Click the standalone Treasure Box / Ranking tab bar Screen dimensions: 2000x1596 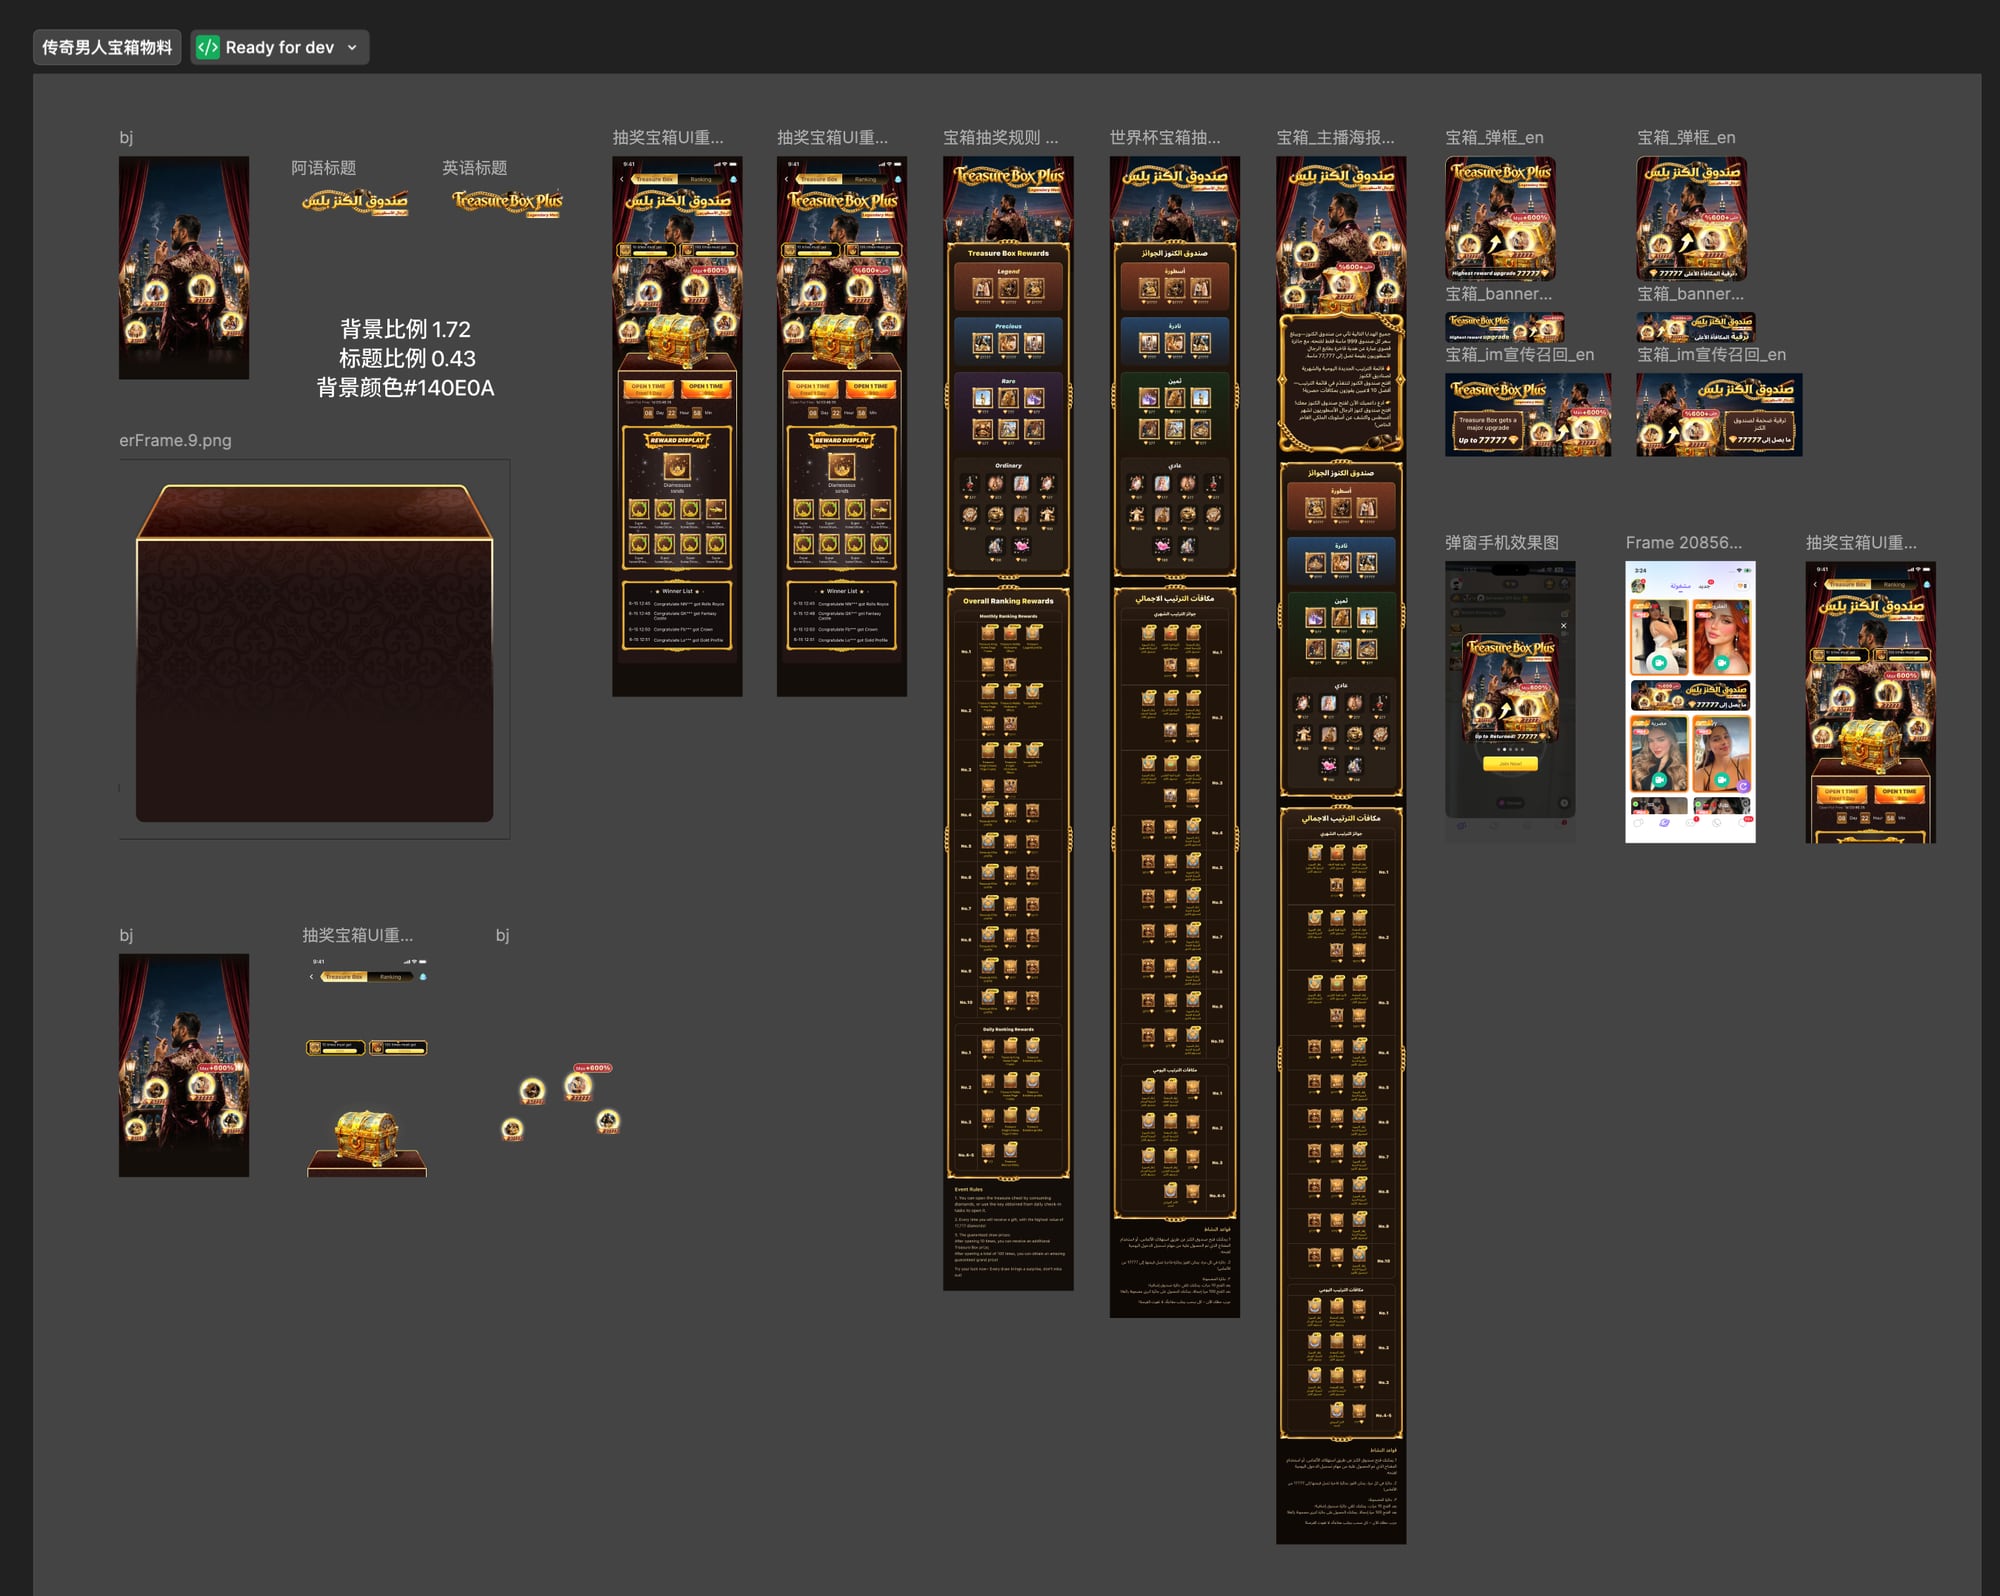click(x=366, y=976)
